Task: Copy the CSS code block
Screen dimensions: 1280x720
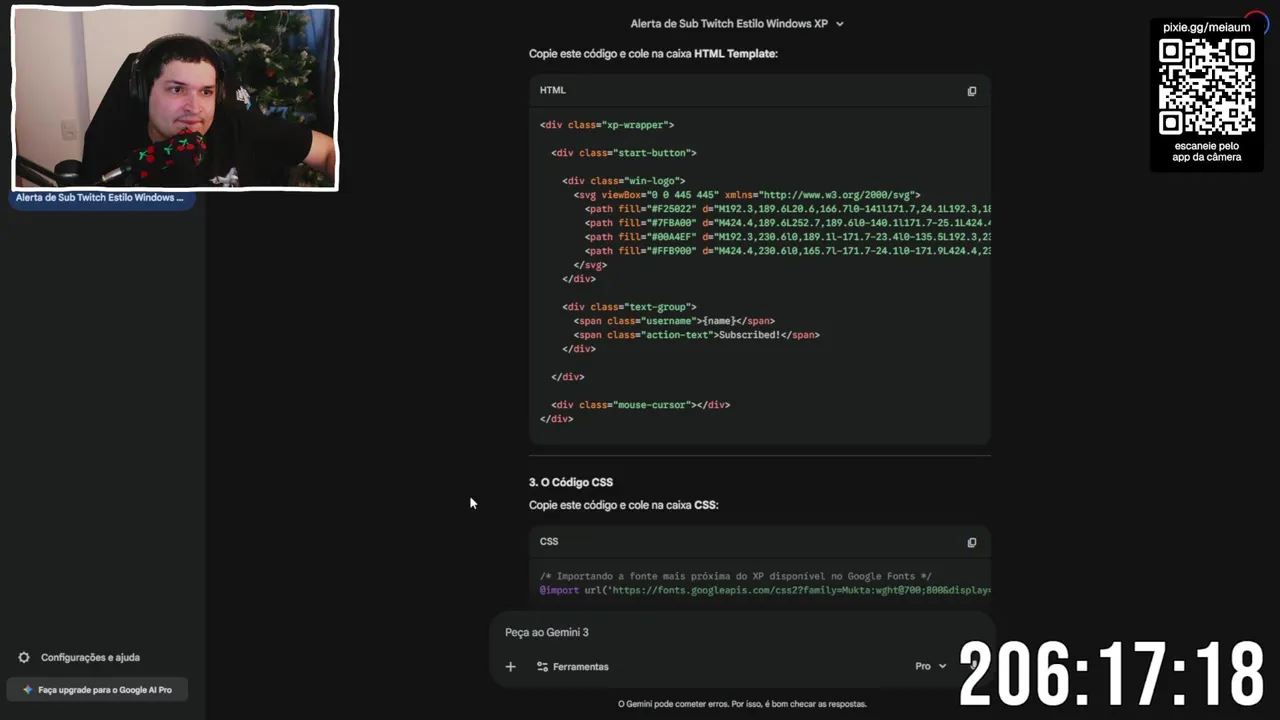Action: coord(971,542)
